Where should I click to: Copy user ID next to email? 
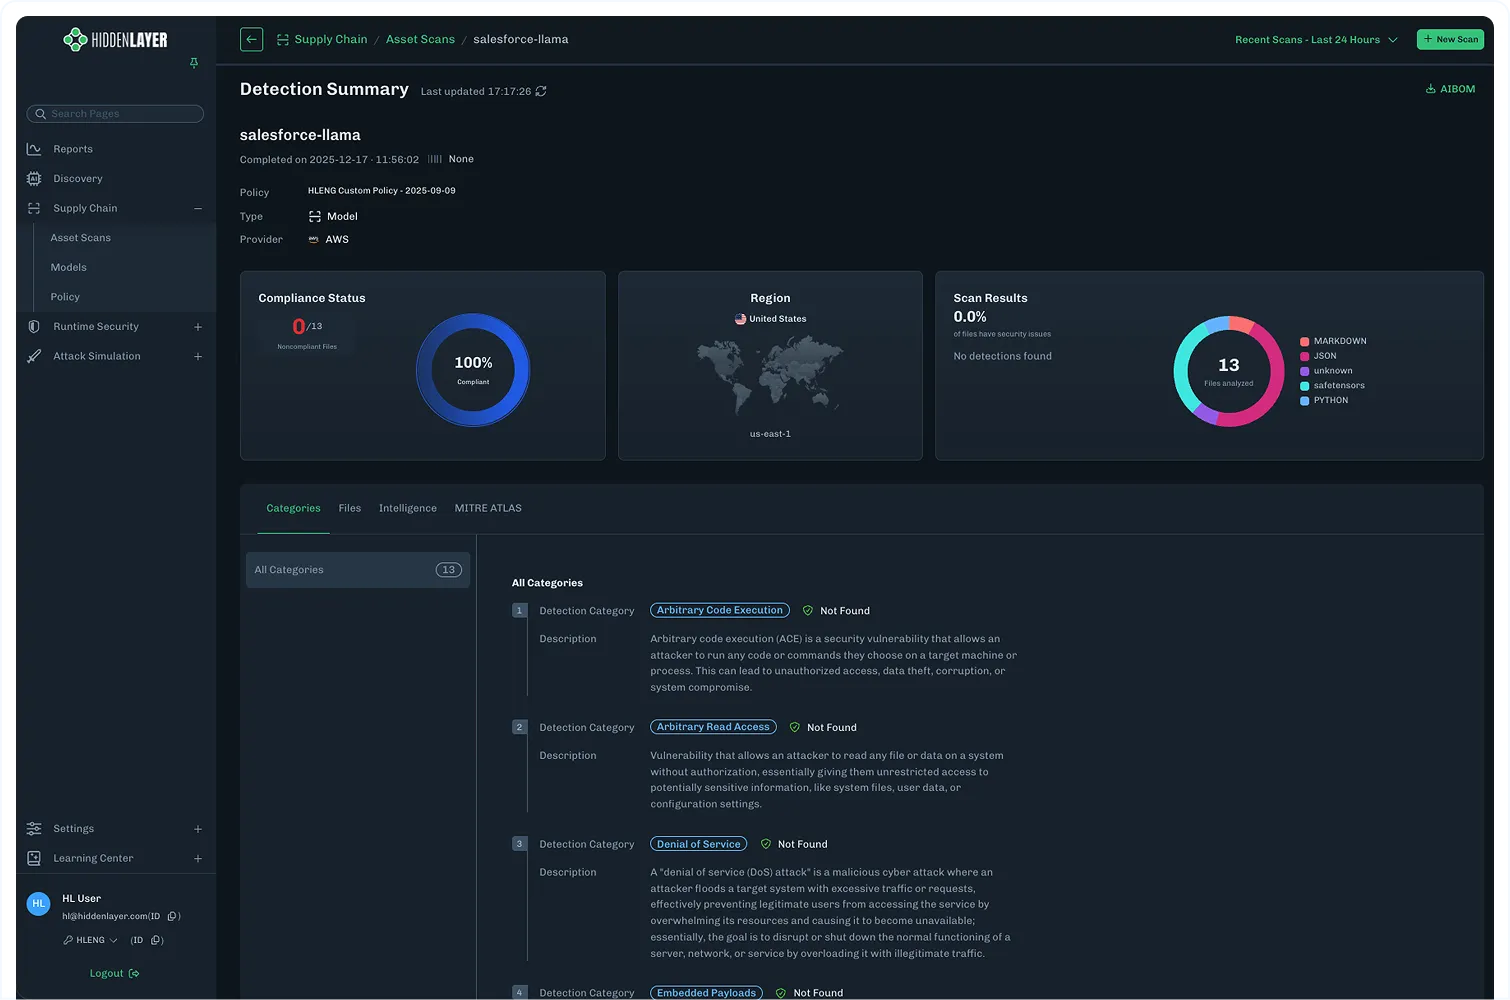coord(172,916)
